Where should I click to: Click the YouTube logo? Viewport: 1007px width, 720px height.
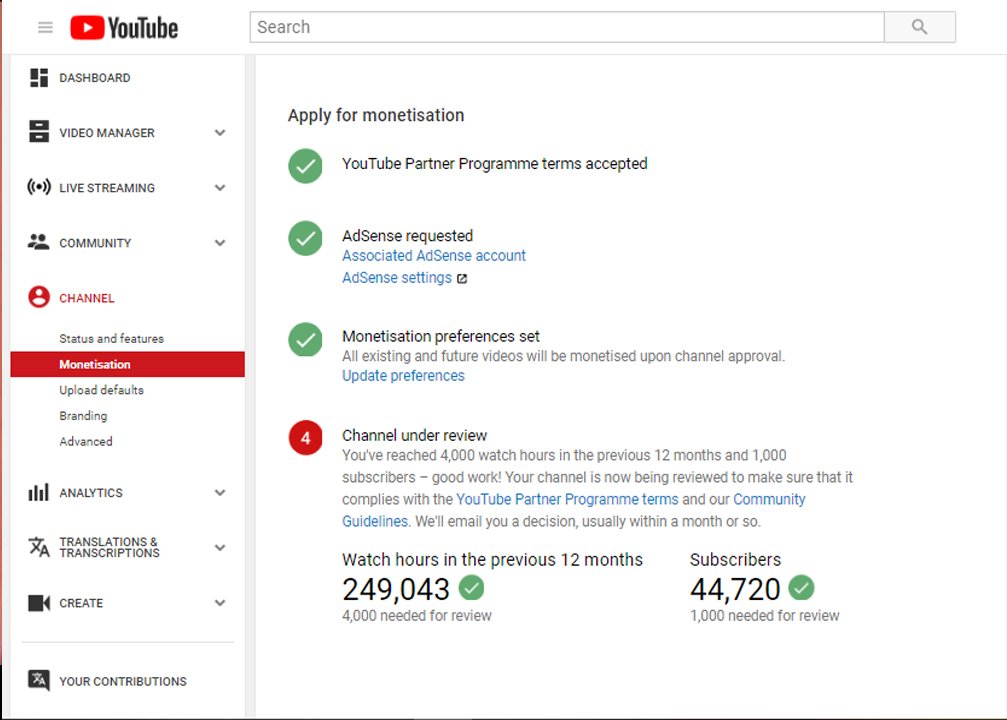[124, 28]
